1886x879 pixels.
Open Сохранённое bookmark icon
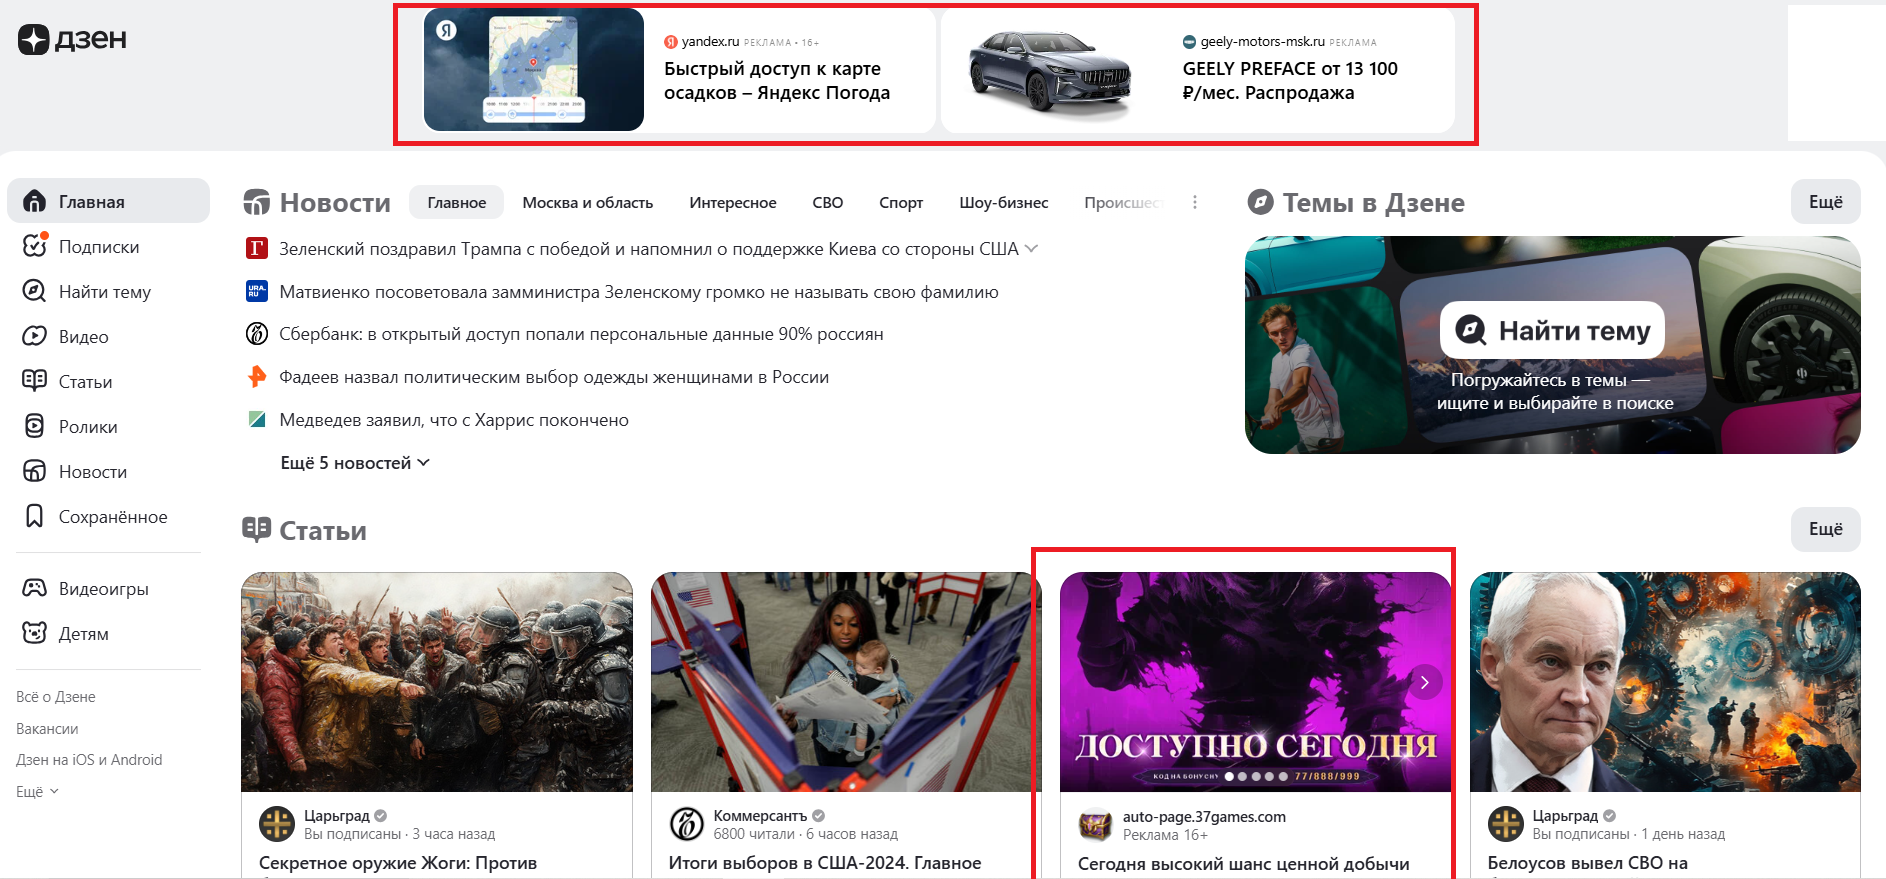coord(34,516)
